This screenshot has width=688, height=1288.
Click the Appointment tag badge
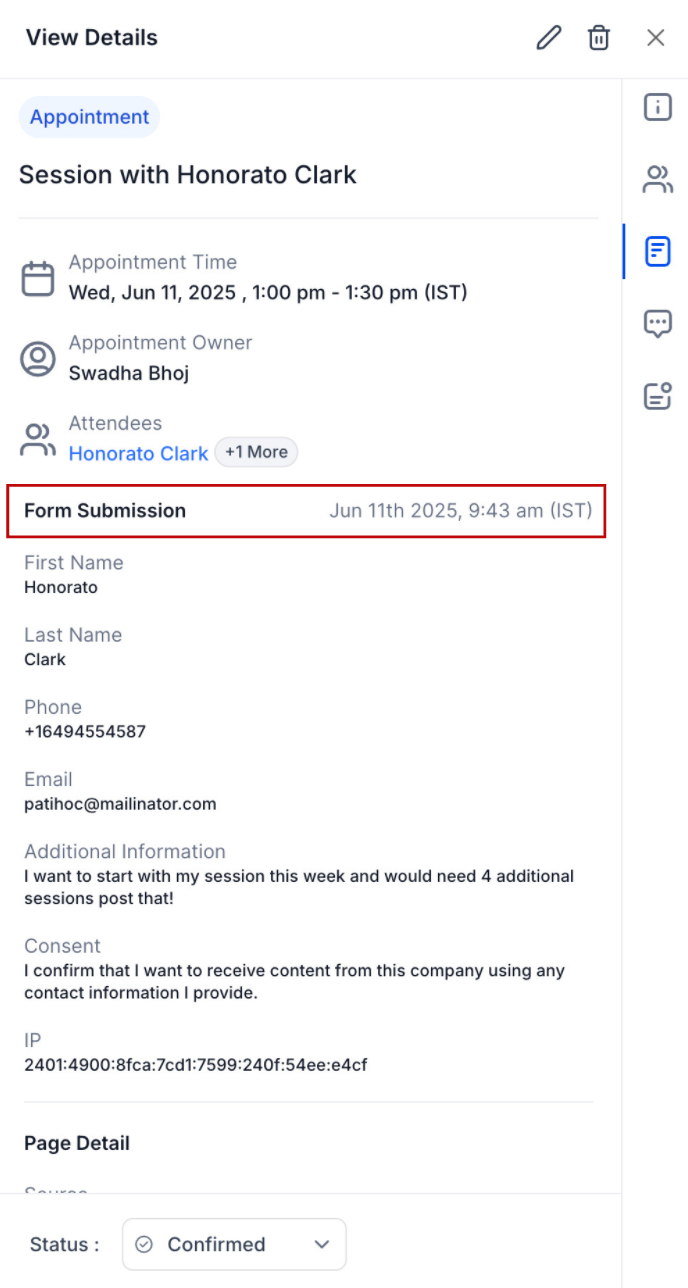(89, 117)
